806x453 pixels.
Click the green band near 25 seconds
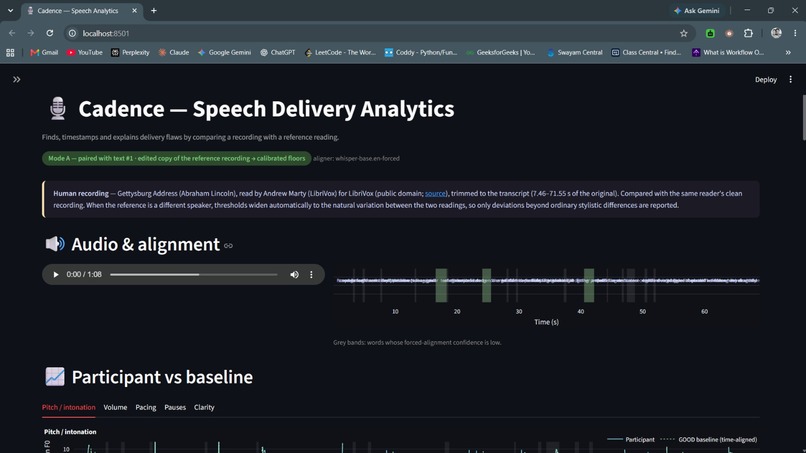[x=486, y=285]
